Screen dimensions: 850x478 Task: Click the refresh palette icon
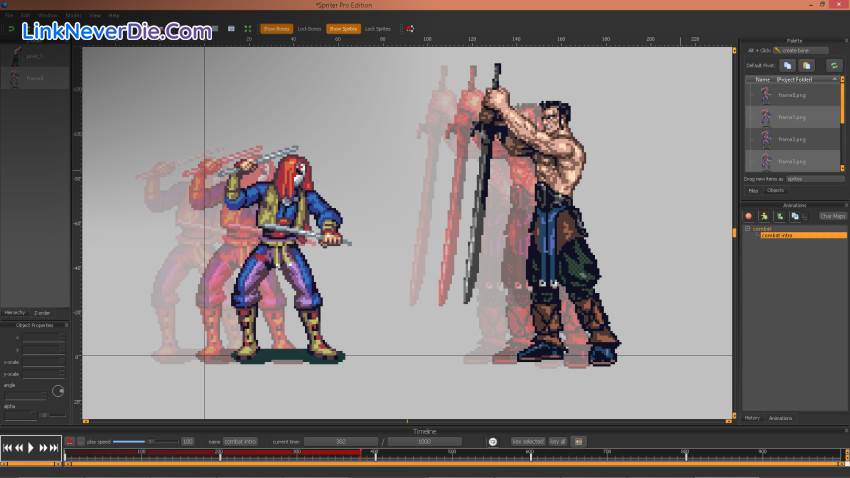pyautogui.click(x=833, y=65)
